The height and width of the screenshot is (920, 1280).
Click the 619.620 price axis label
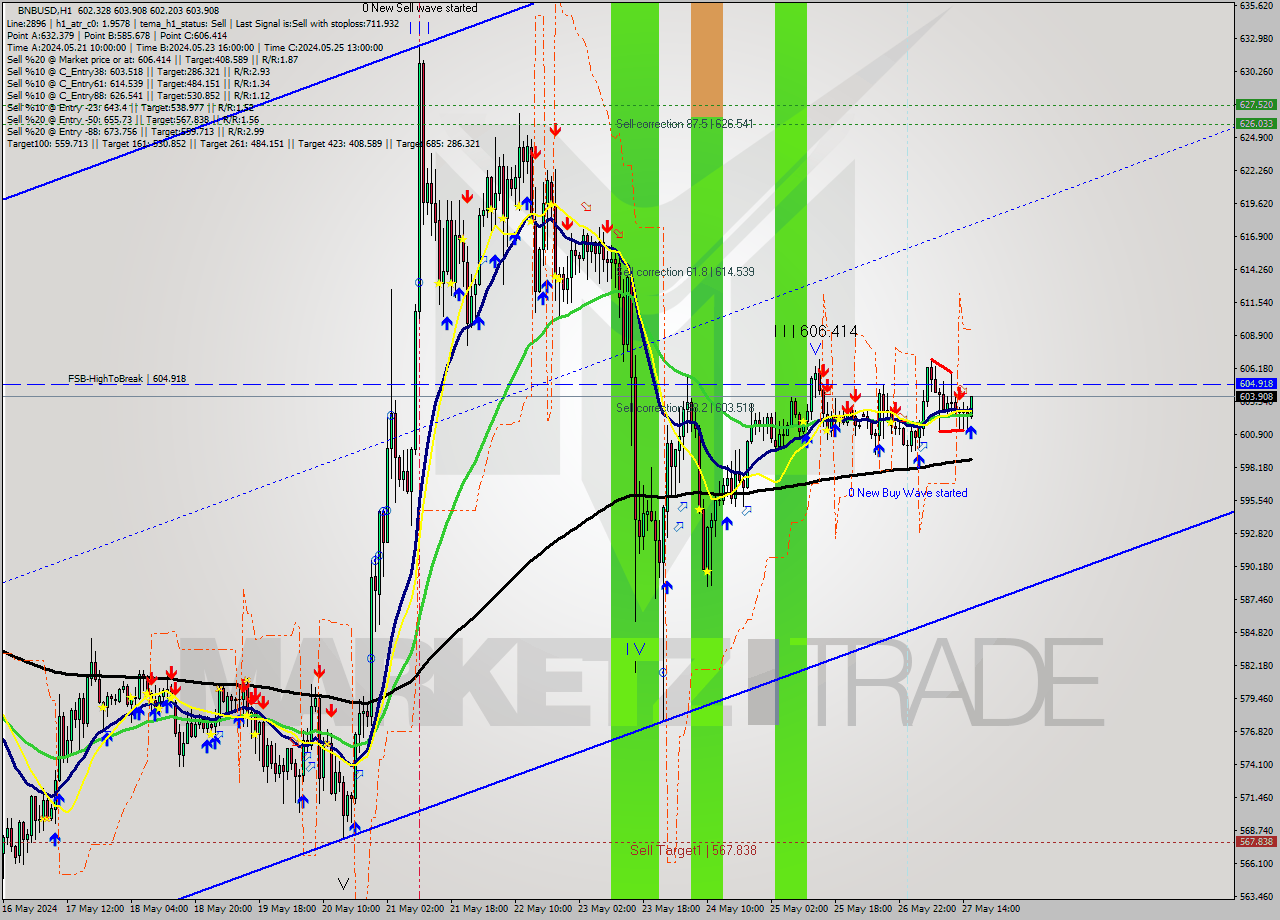click(1255, 204)
